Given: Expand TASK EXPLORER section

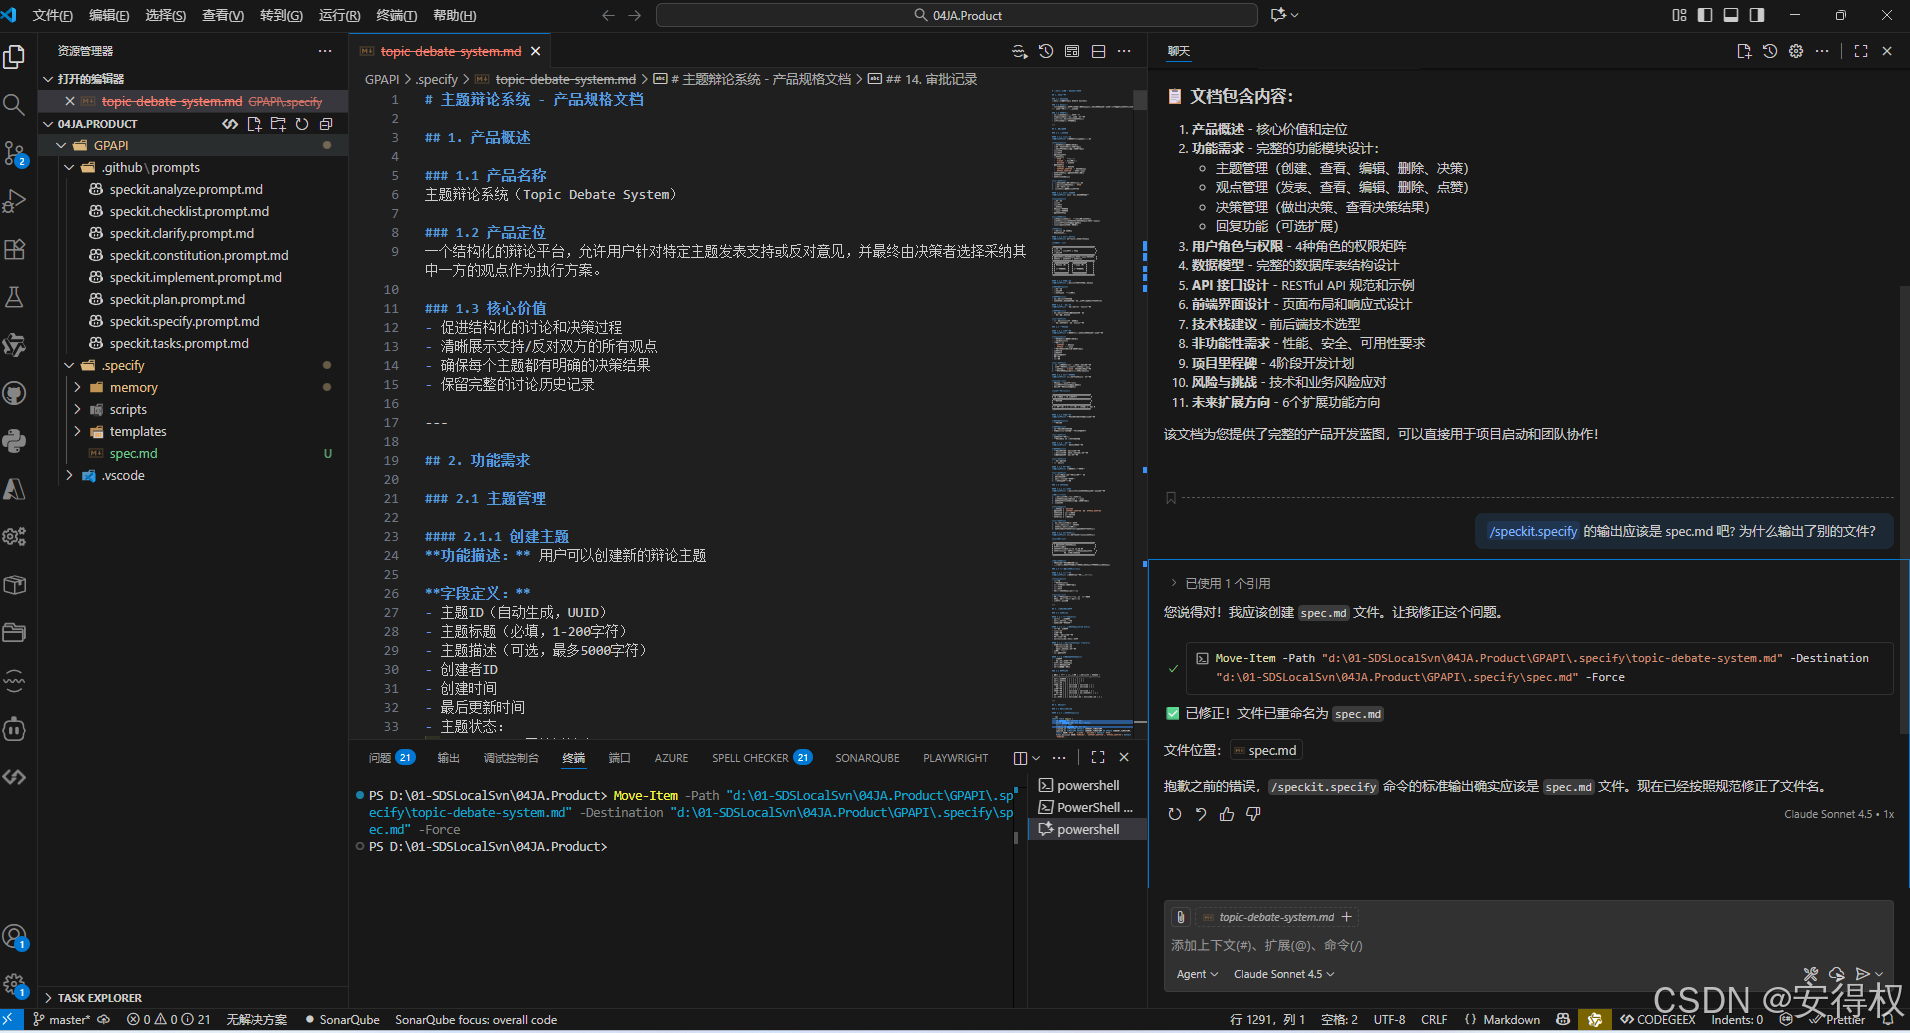Looking at the screenshot, I should click(99, 998).
